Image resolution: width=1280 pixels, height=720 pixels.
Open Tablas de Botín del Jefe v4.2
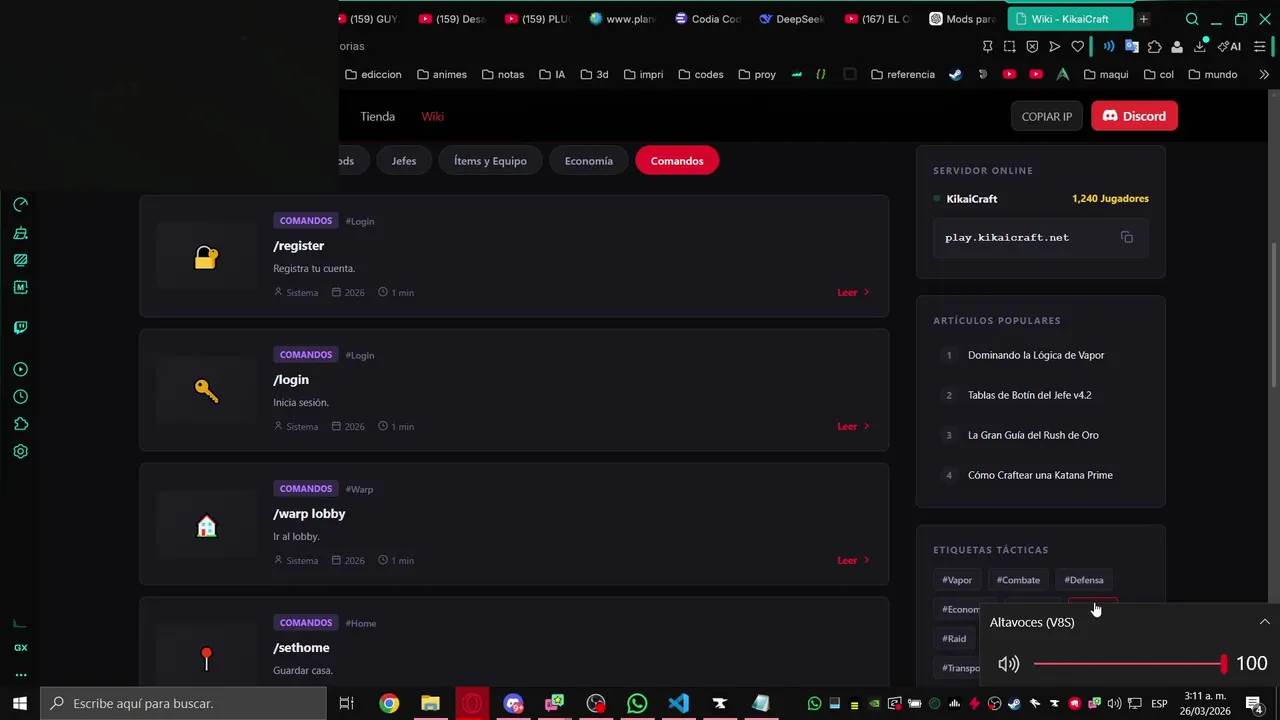click(x=1029, y=395)
